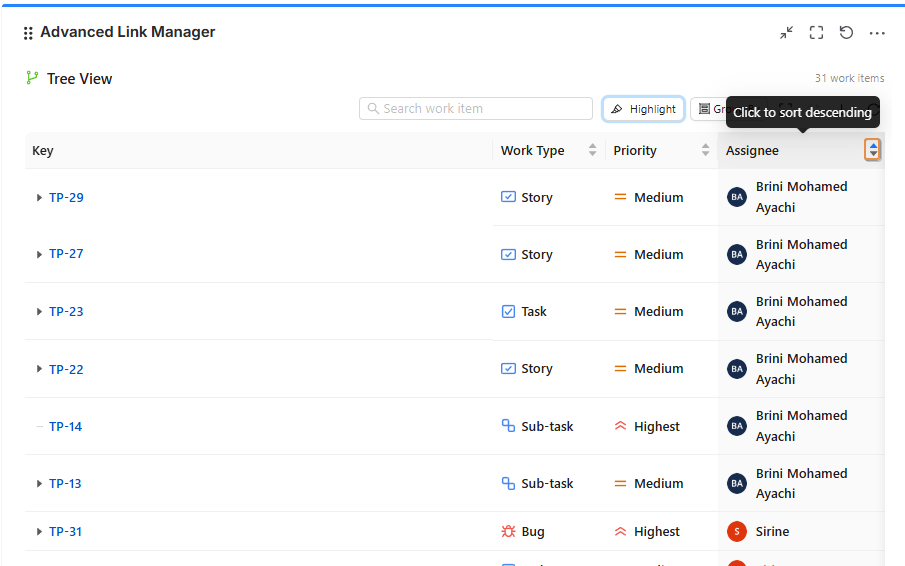Image resolution: width=905 pixels, height=566 pixels.
Task: Focus the Search work item field
Action: click(x=476, y=109)
